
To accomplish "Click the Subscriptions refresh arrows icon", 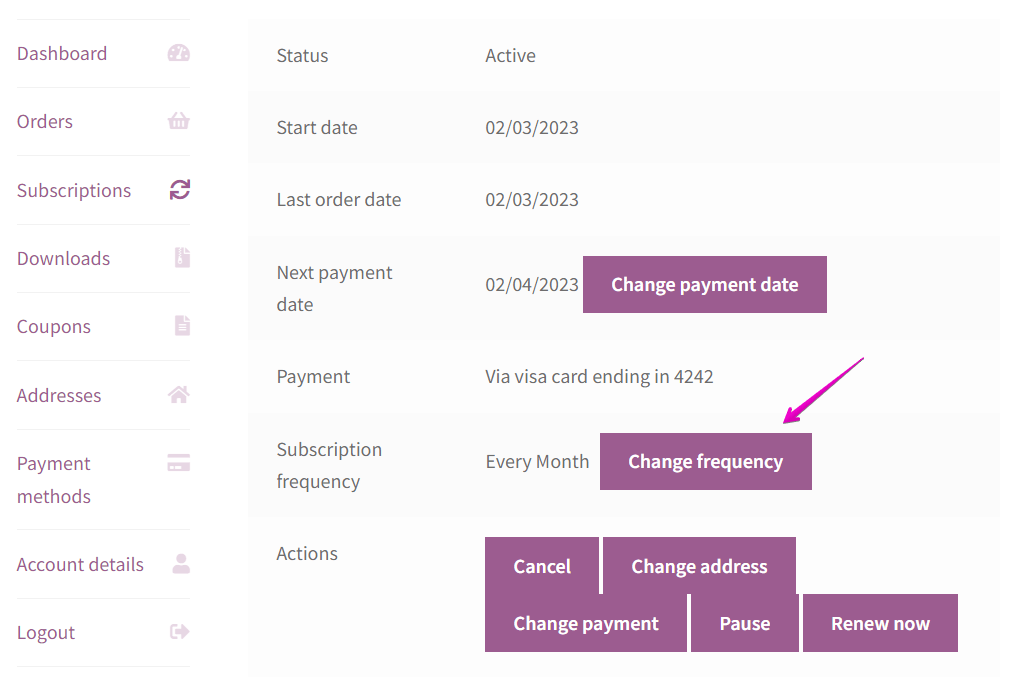I will coord(178,189).
